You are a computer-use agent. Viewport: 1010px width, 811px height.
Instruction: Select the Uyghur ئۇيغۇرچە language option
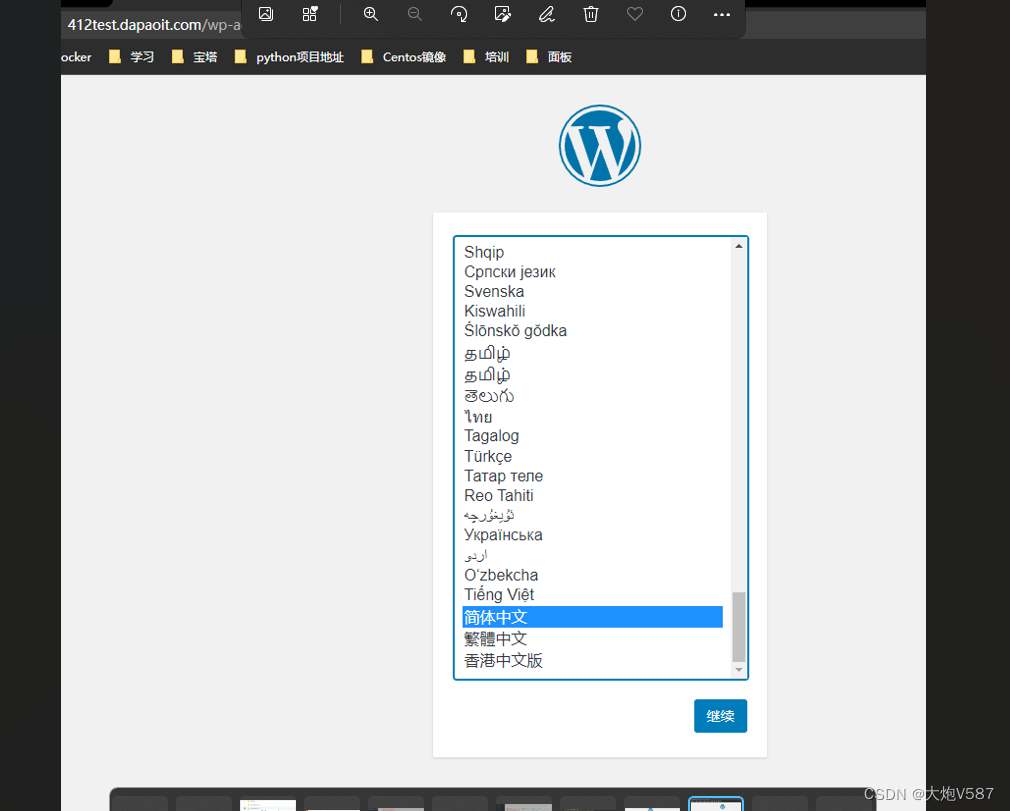coord(593,515)
